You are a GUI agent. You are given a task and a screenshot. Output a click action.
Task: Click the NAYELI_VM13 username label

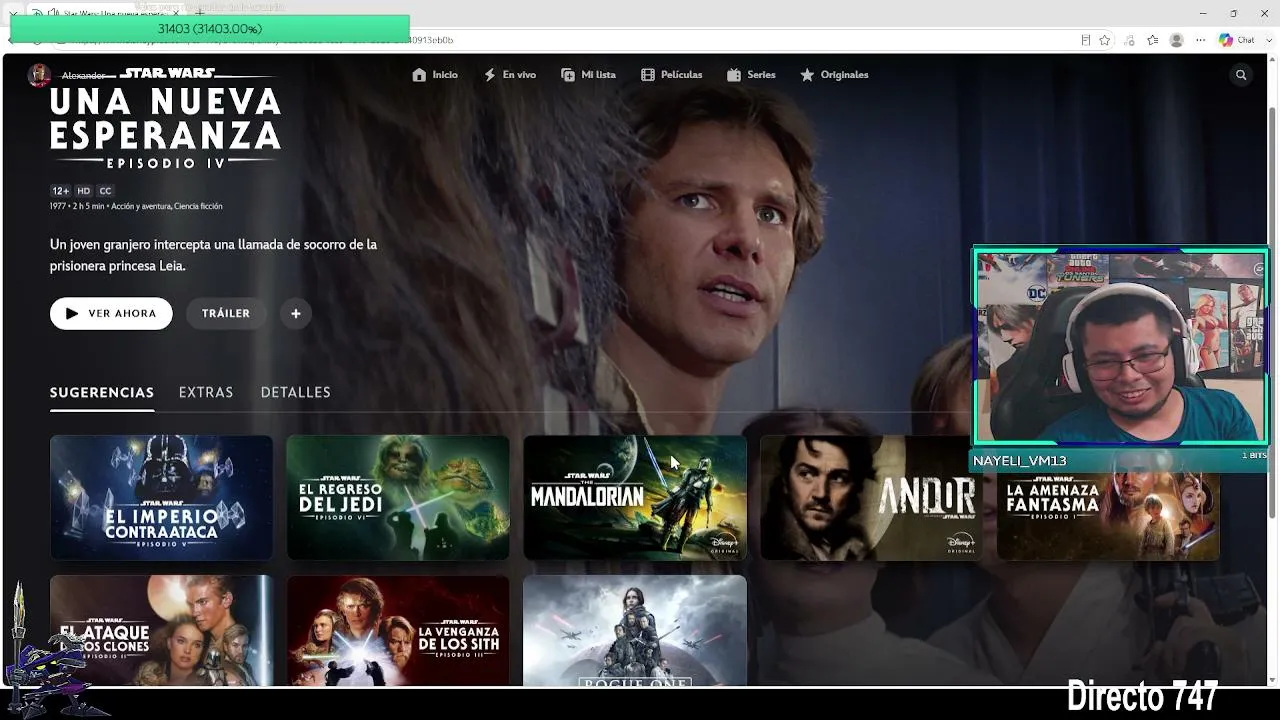pyautogui.click(x=1020, y=461)
